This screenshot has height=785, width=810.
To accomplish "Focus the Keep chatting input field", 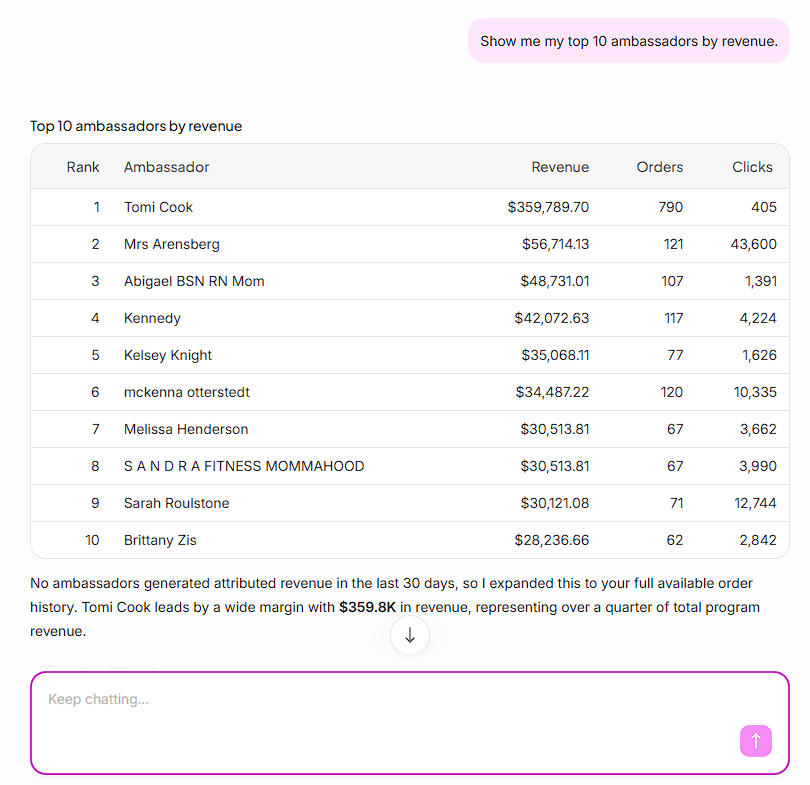I will coord(410,723).
